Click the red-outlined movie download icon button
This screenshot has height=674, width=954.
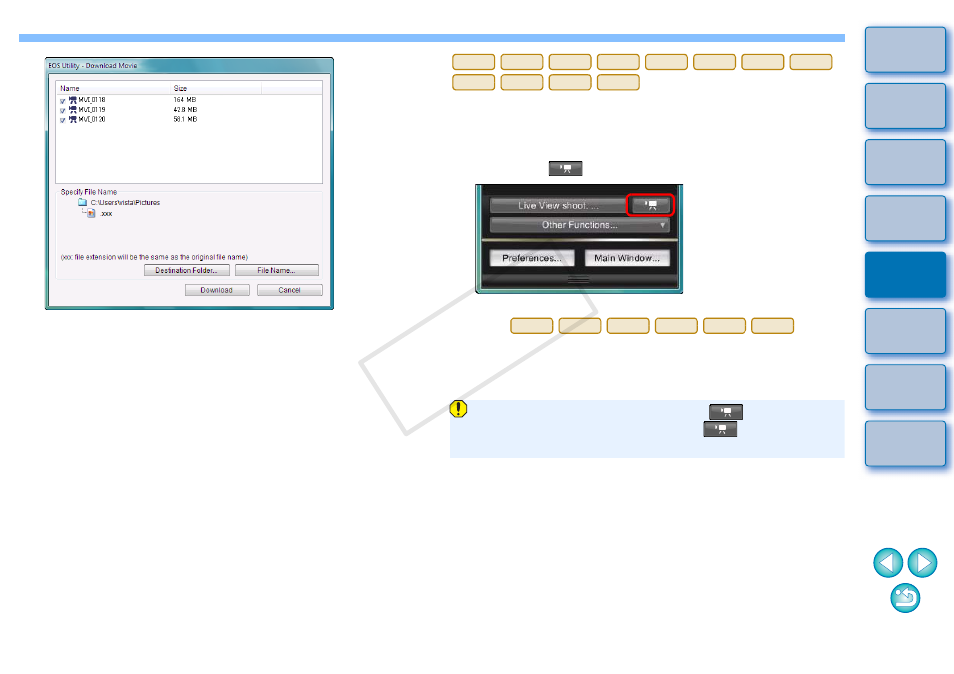pyautogui.click(x=650, y=205)
